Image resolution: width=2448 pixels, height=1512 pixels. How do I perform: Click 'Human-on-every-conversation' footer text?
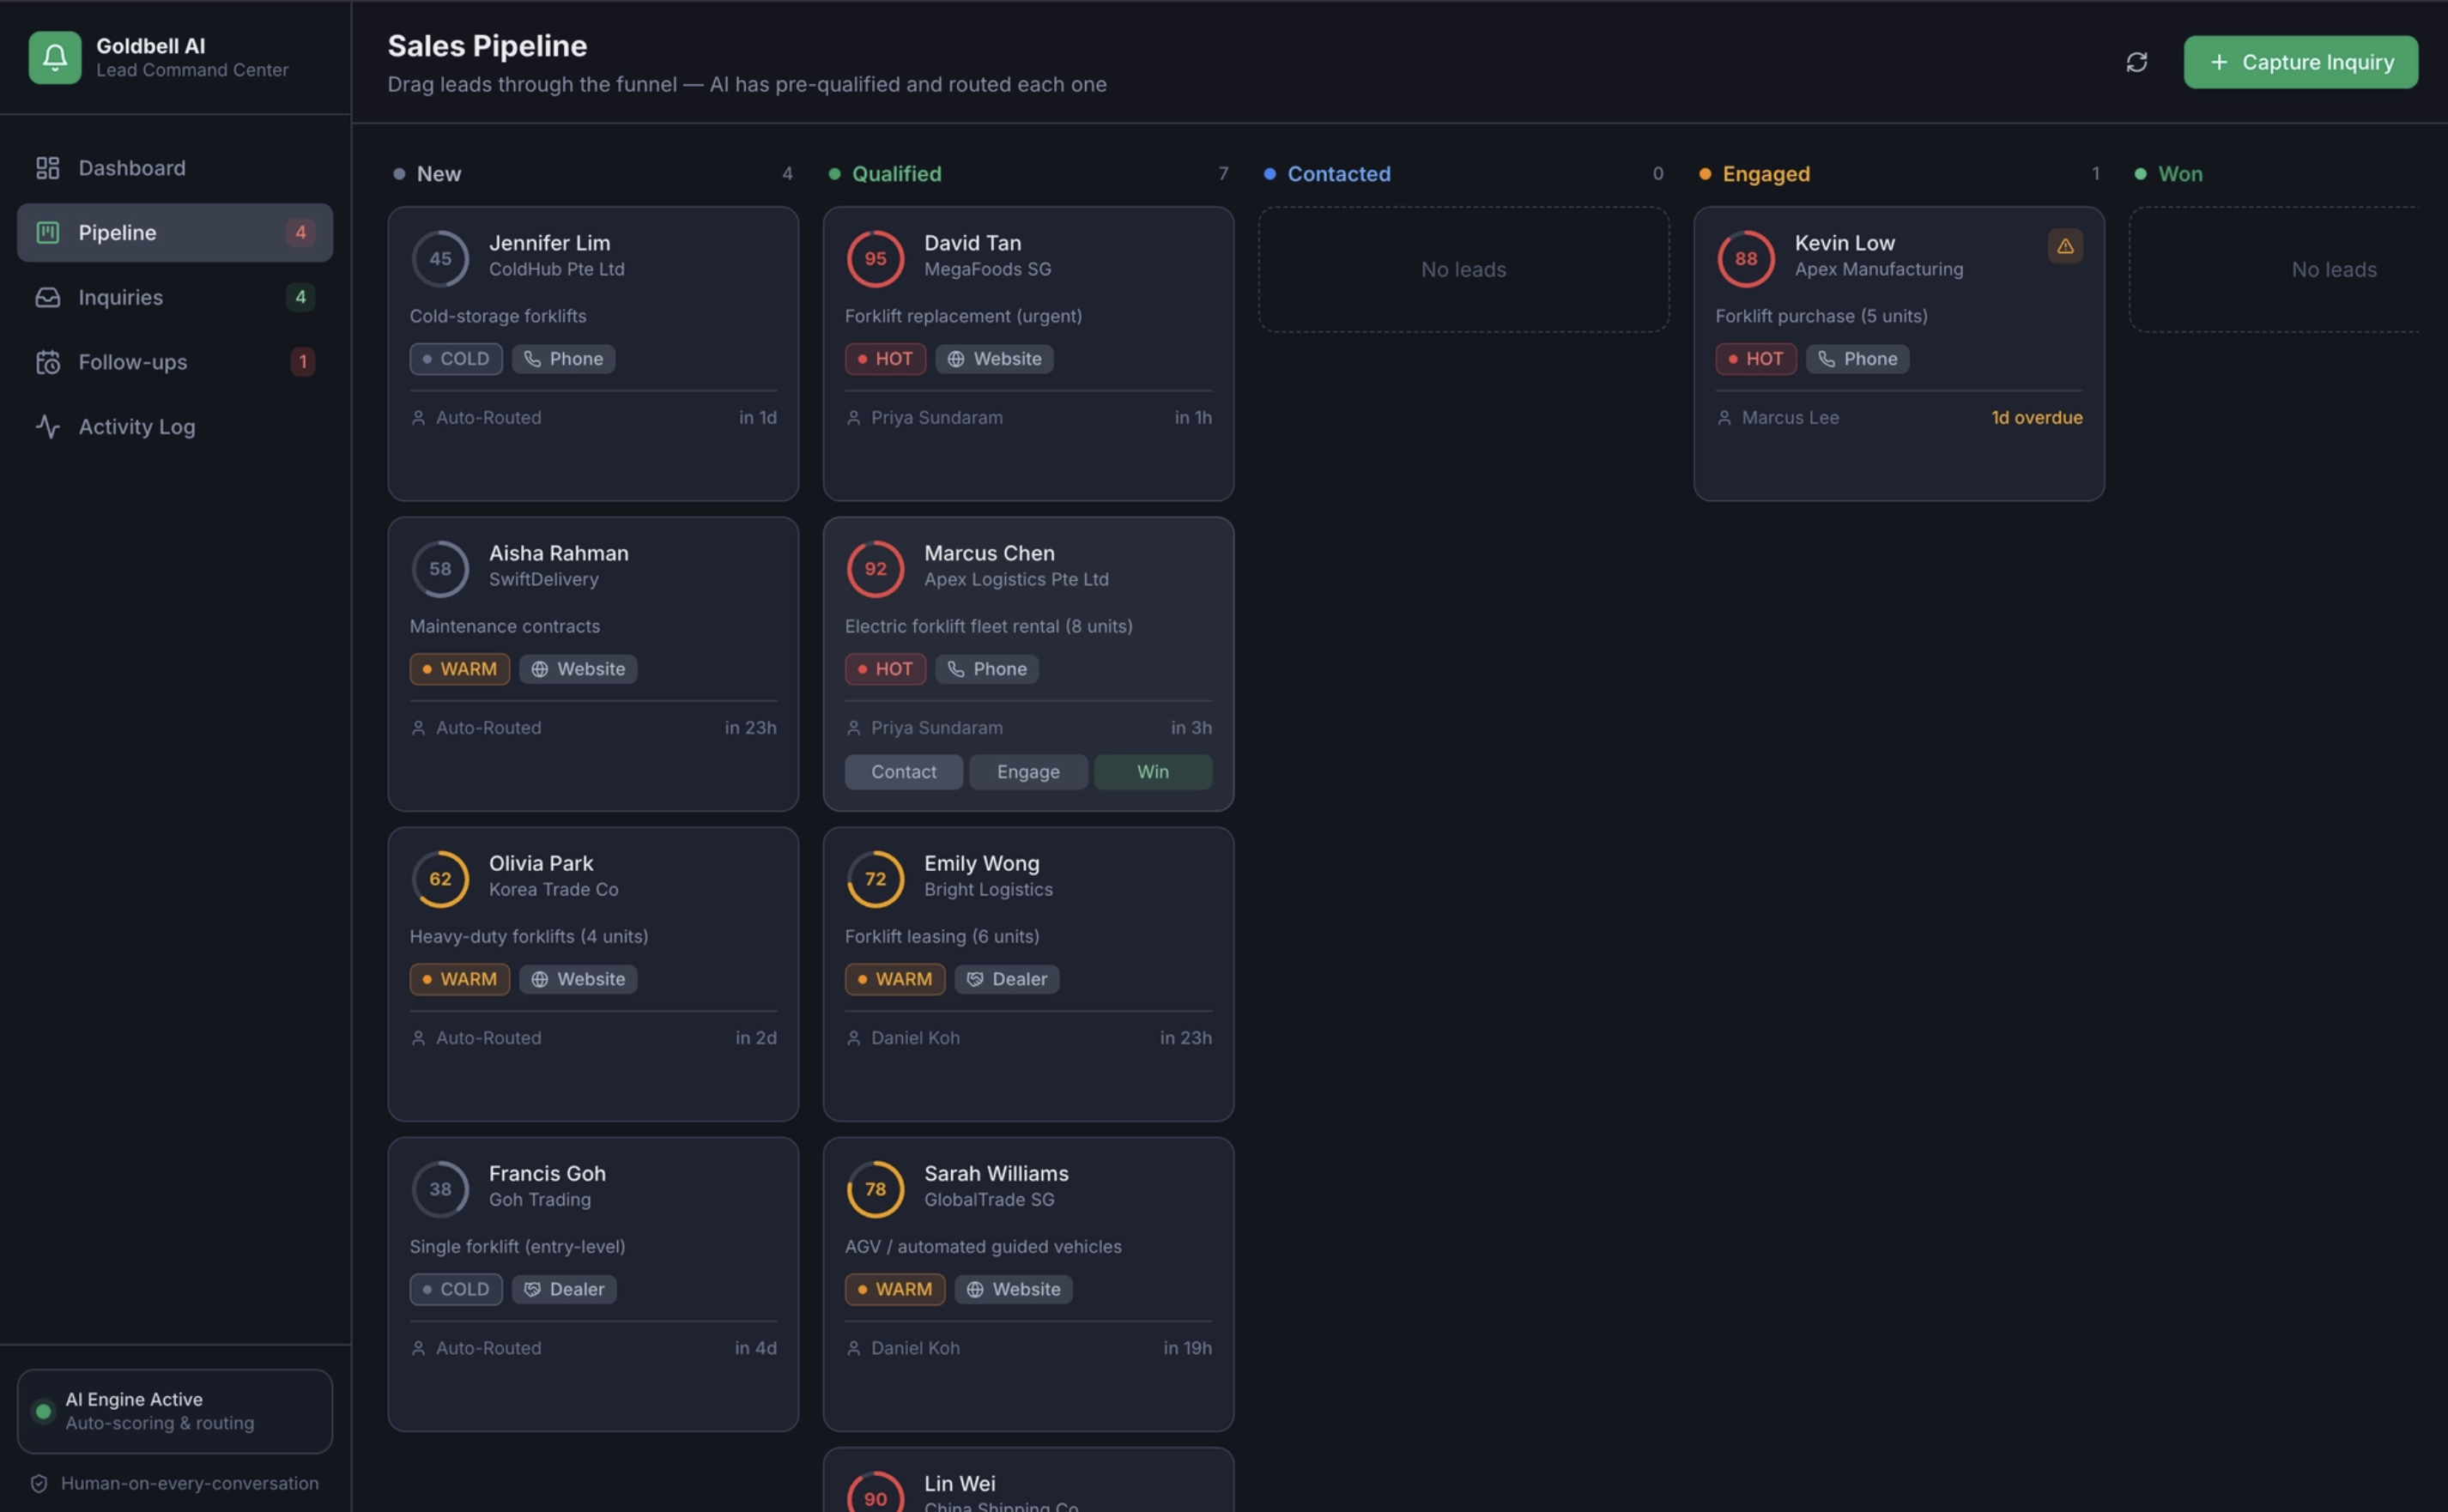click(x=190, y=1483)
